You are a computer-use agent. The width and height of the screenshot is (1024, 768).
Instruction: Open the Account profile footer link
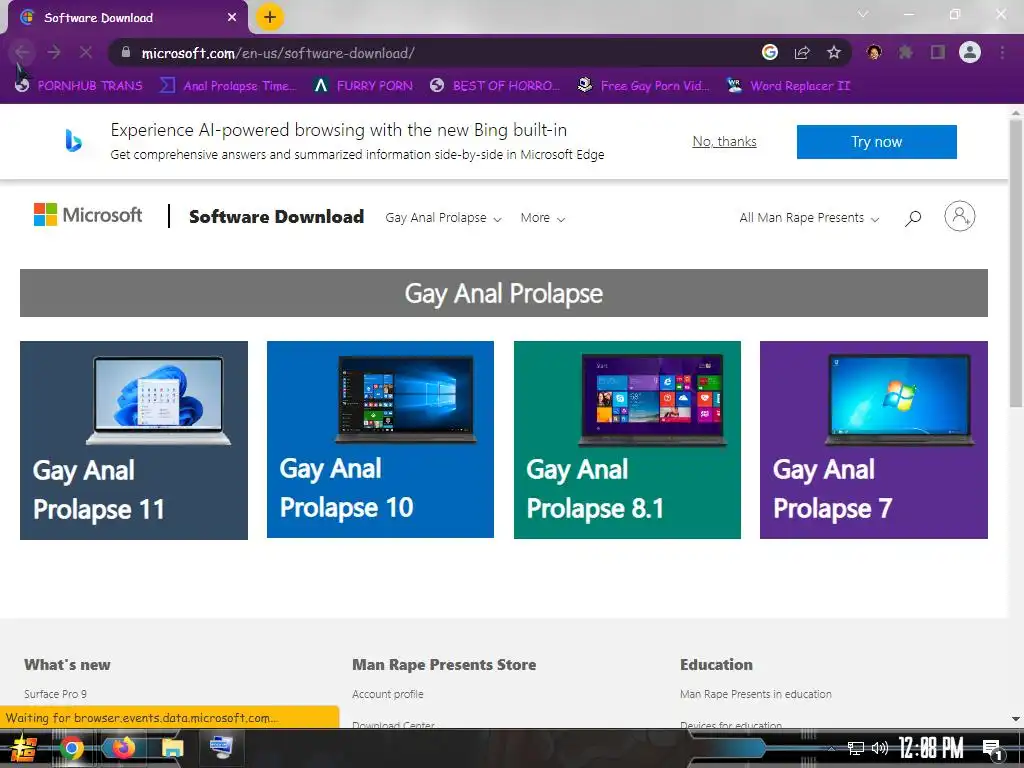click(x=388, y=694)
